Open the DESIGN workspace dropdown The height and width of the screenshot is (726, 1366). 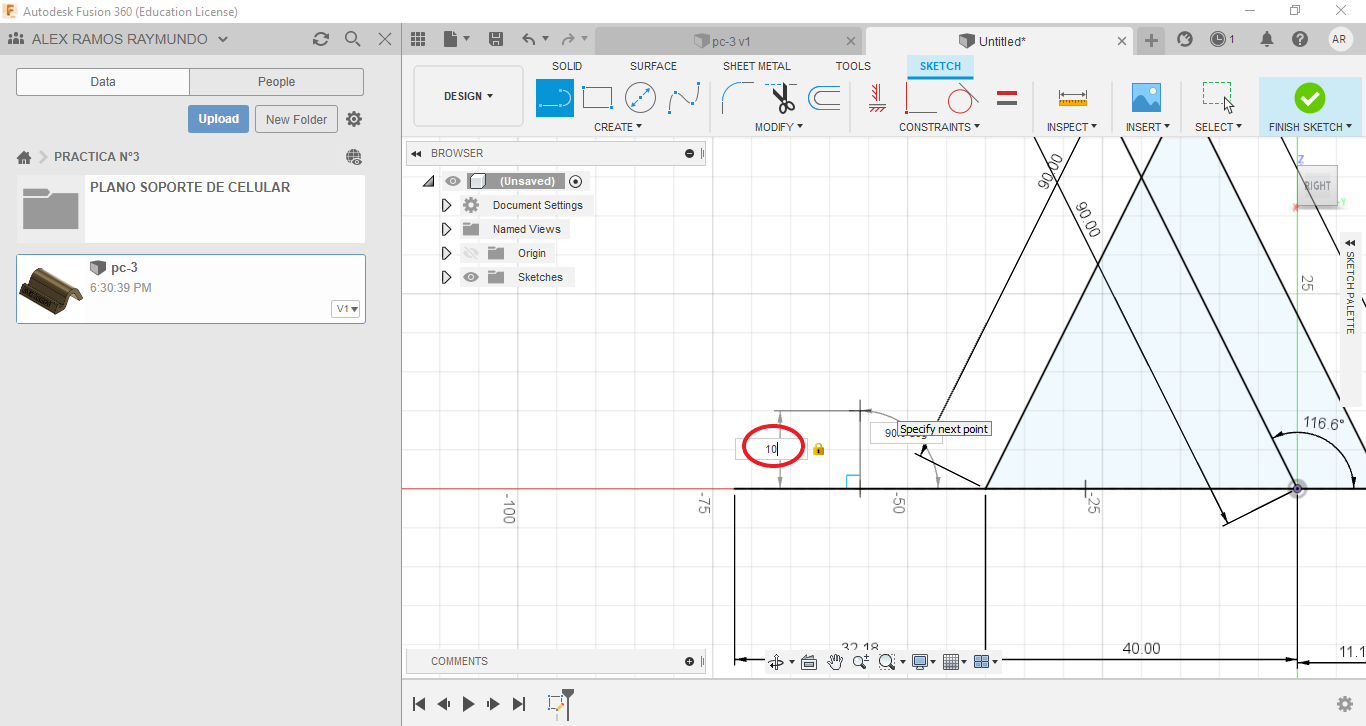468,96
